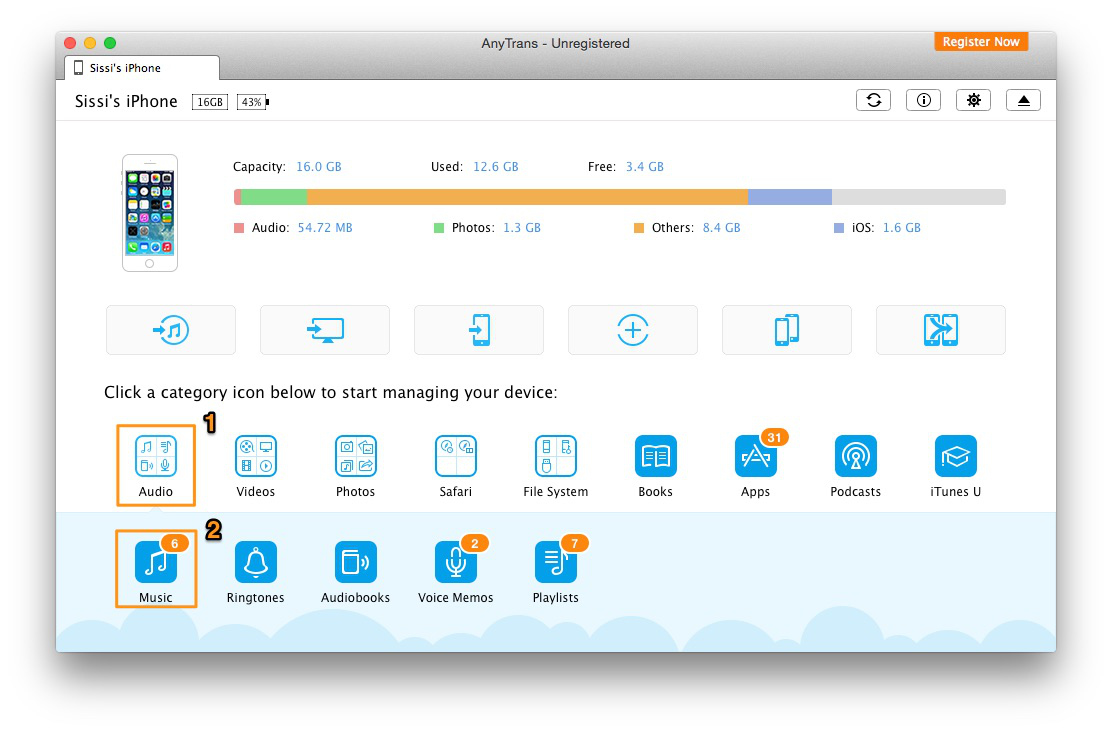Open the Audiobooks subcategory
The image size is (1112, 732).
(355, 562)
